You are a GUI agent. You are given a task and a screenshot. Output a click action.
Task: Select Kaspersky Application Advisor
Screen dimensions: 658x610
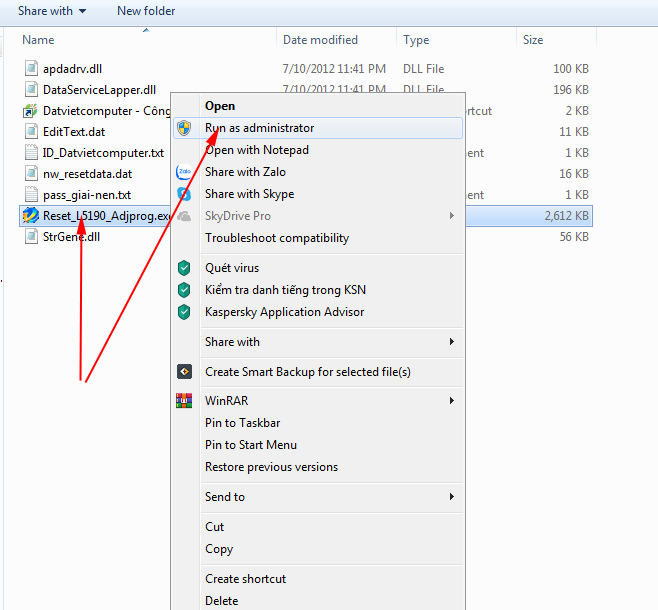point(318,312)
